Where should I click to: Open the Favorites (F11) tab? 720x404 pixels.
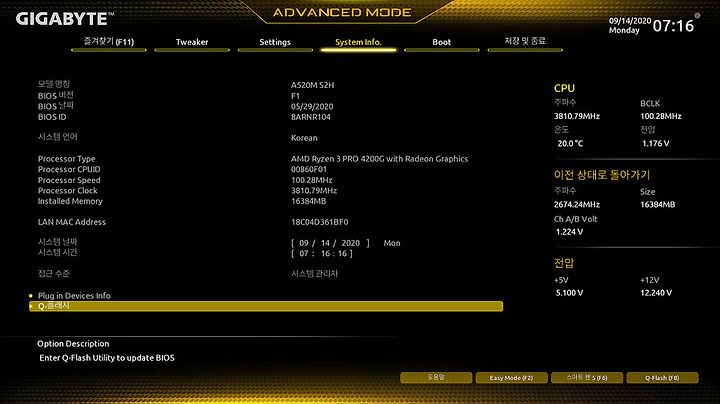pyautogui.click(x=109, y=42)
